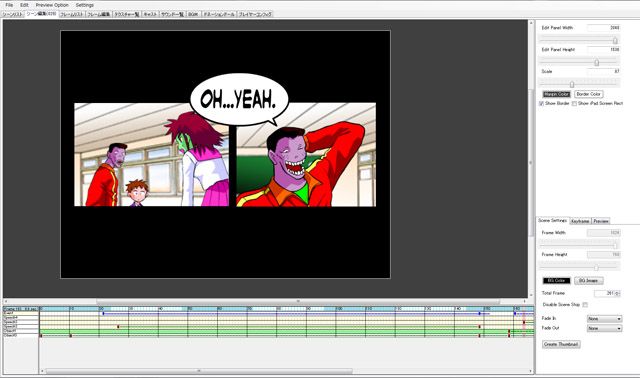Open the Preview Option menu
640x378 pixels.
(52, 5)
